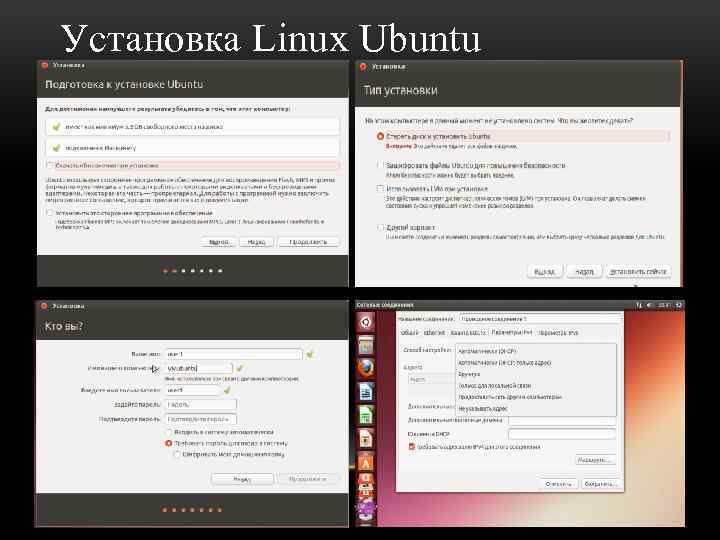Click the connection name field

[x=540, y=319]
